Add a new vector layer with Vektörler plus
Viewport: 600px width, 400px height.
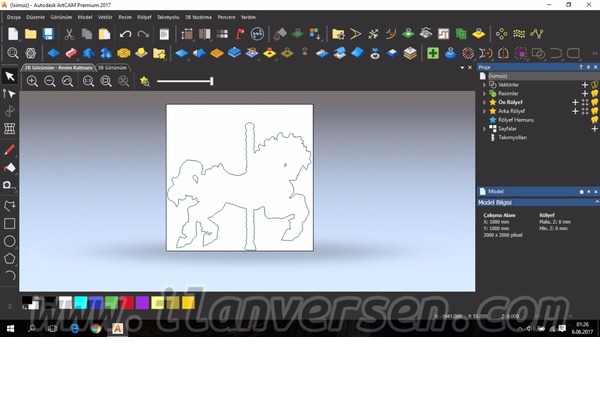pyautogui.click(x=585, y=85)
